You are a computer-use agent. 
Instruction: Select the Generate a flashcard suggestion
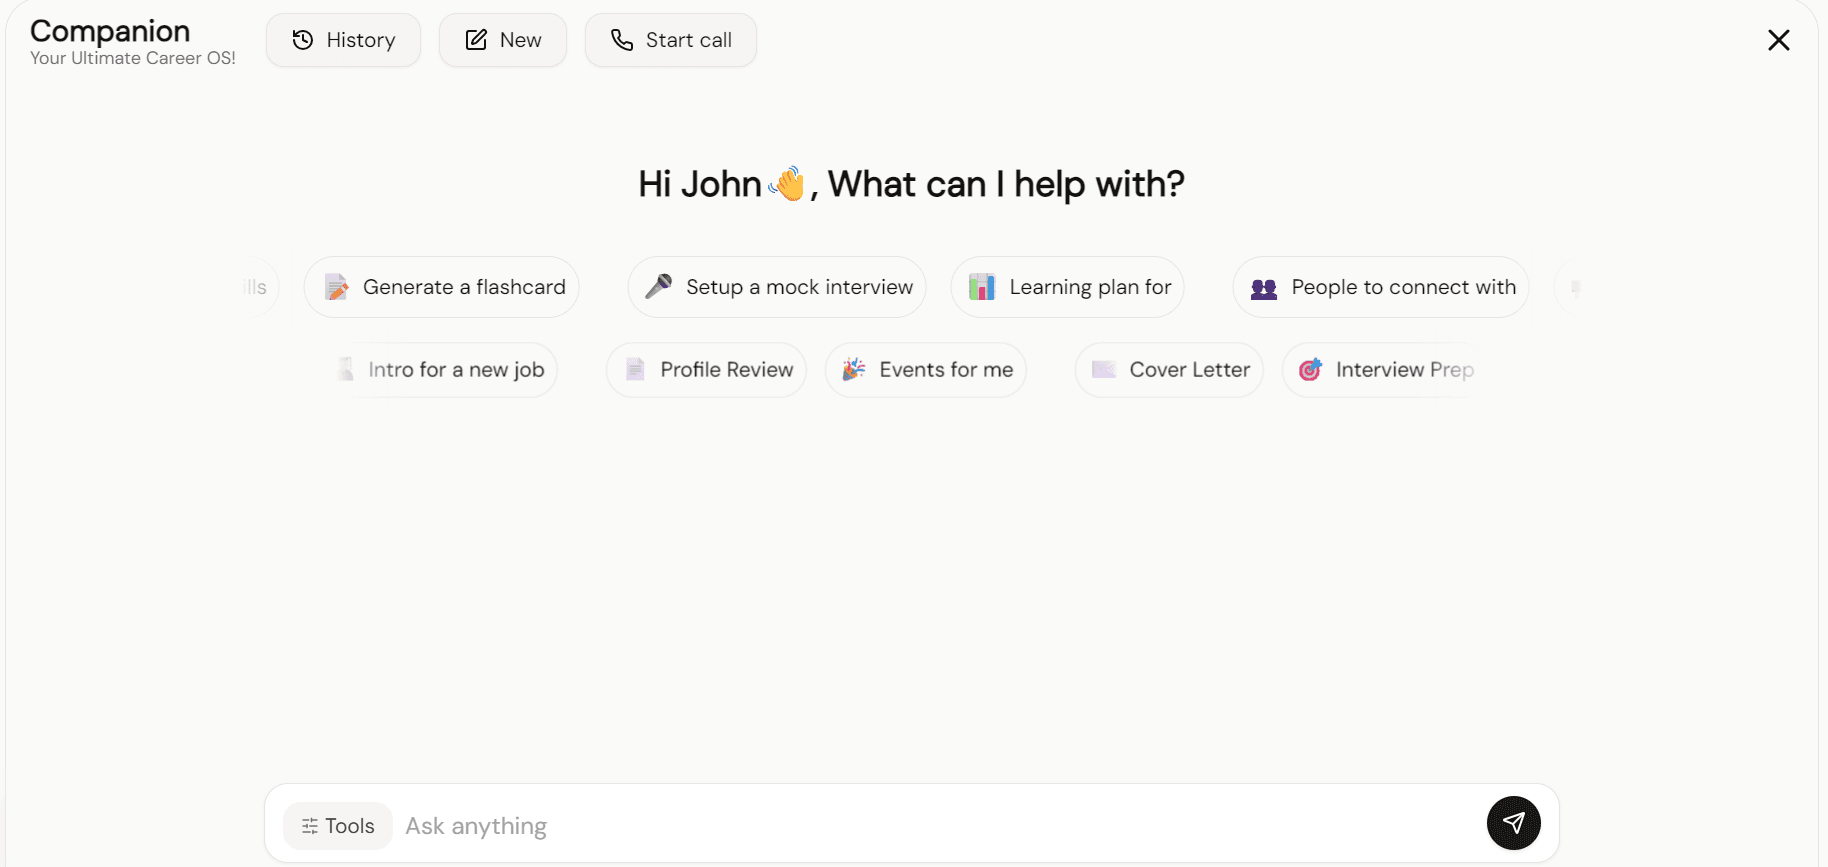pos(463,287)
